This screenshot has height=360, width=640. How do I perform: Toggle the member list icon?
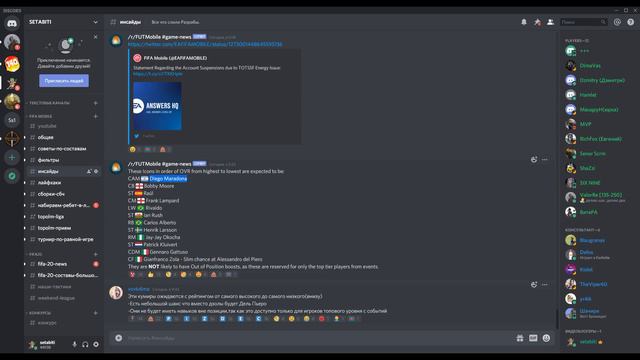coord(550,22)
